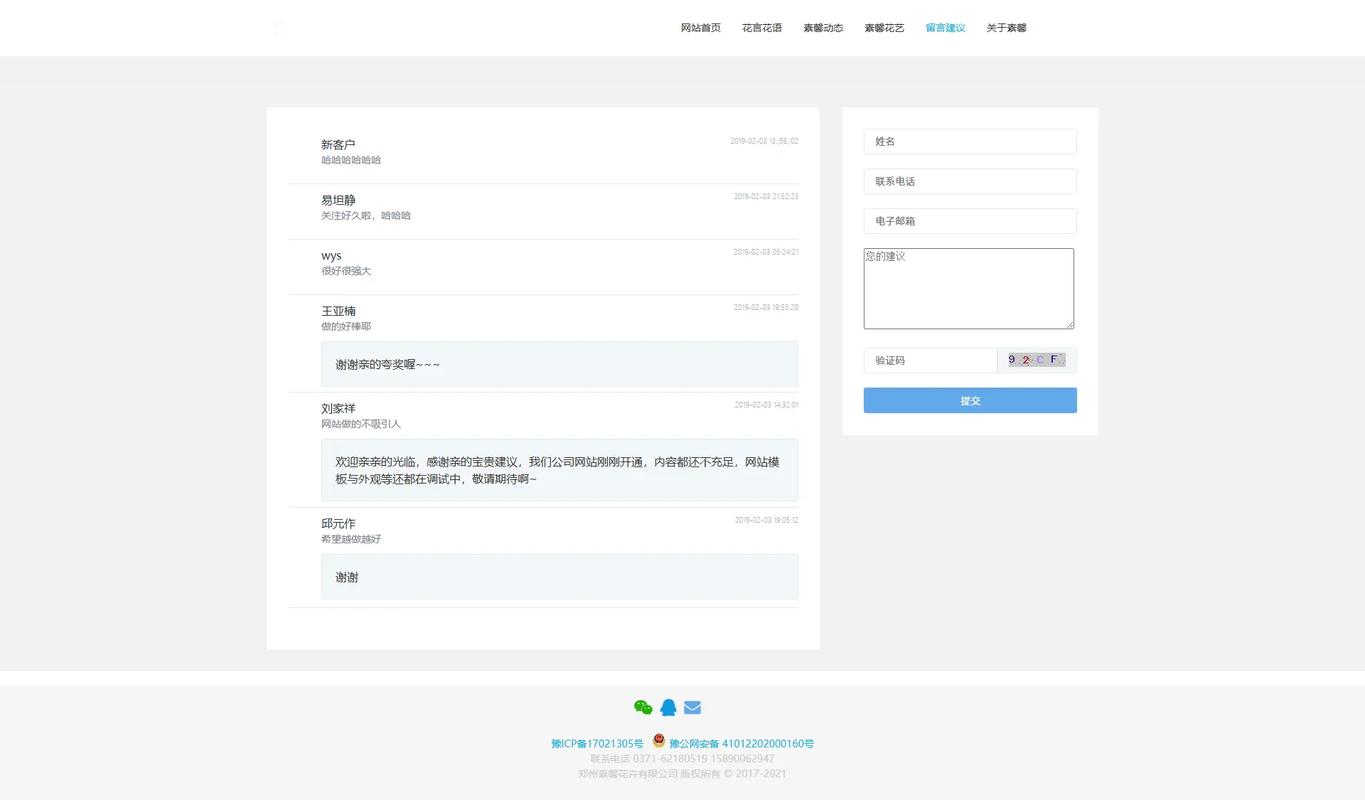Click the site logo in the top-left corner
Image resolution: width=1365 pixels, height=800 pixels.
coord(279,28)
